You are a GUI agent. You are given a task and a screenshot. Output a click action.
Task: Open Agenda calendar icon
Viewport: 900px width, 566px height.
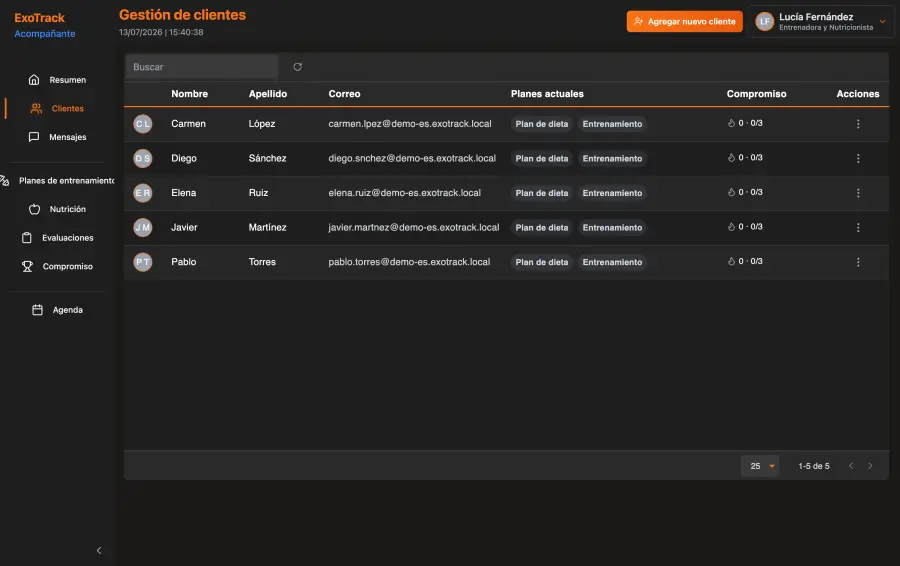(37, 310)
